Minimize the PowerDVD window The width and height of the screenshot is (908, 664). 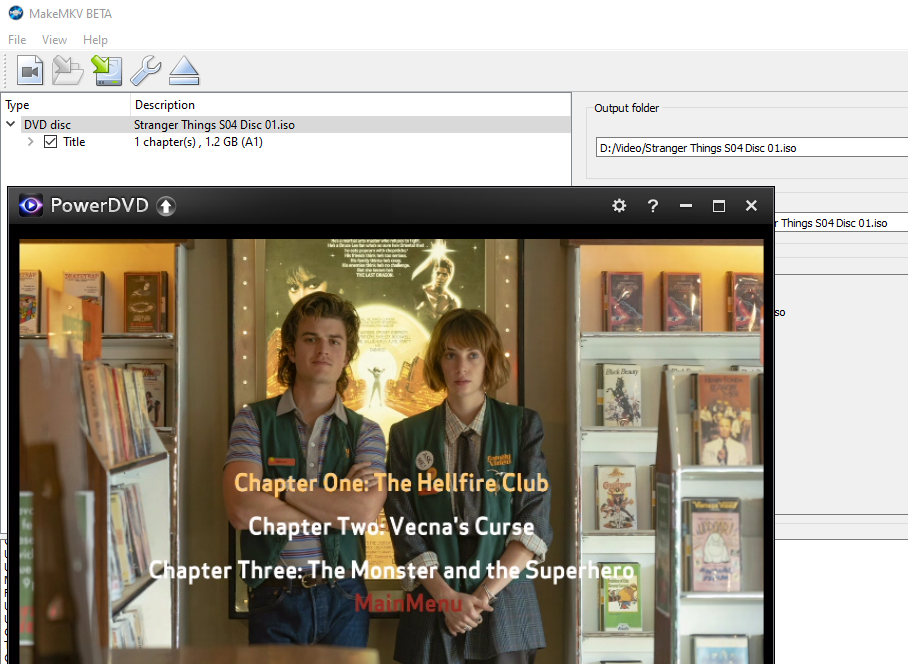click(686, 206)
